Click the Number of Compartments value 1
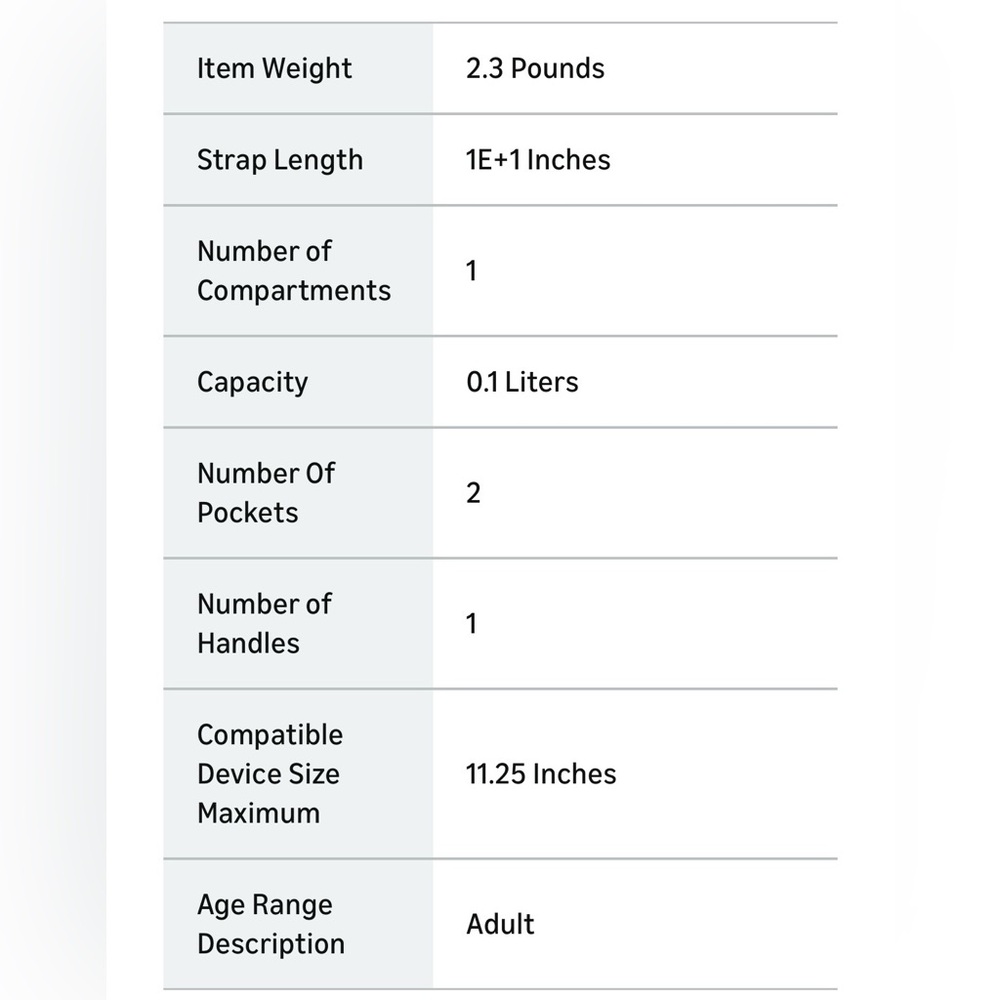 [471, 271]
